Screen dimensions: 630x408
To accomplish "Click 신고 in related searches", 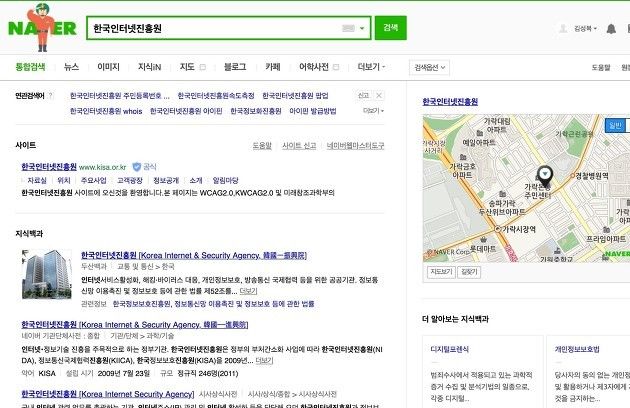I will click(363, 95).
